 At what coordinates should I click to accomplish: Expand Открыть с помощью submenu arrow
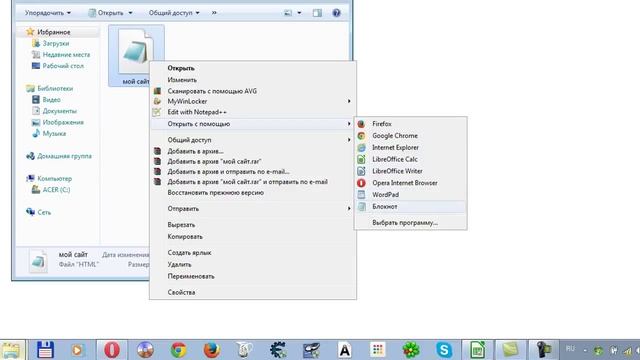pyautogui.click(x=349, y=124)
